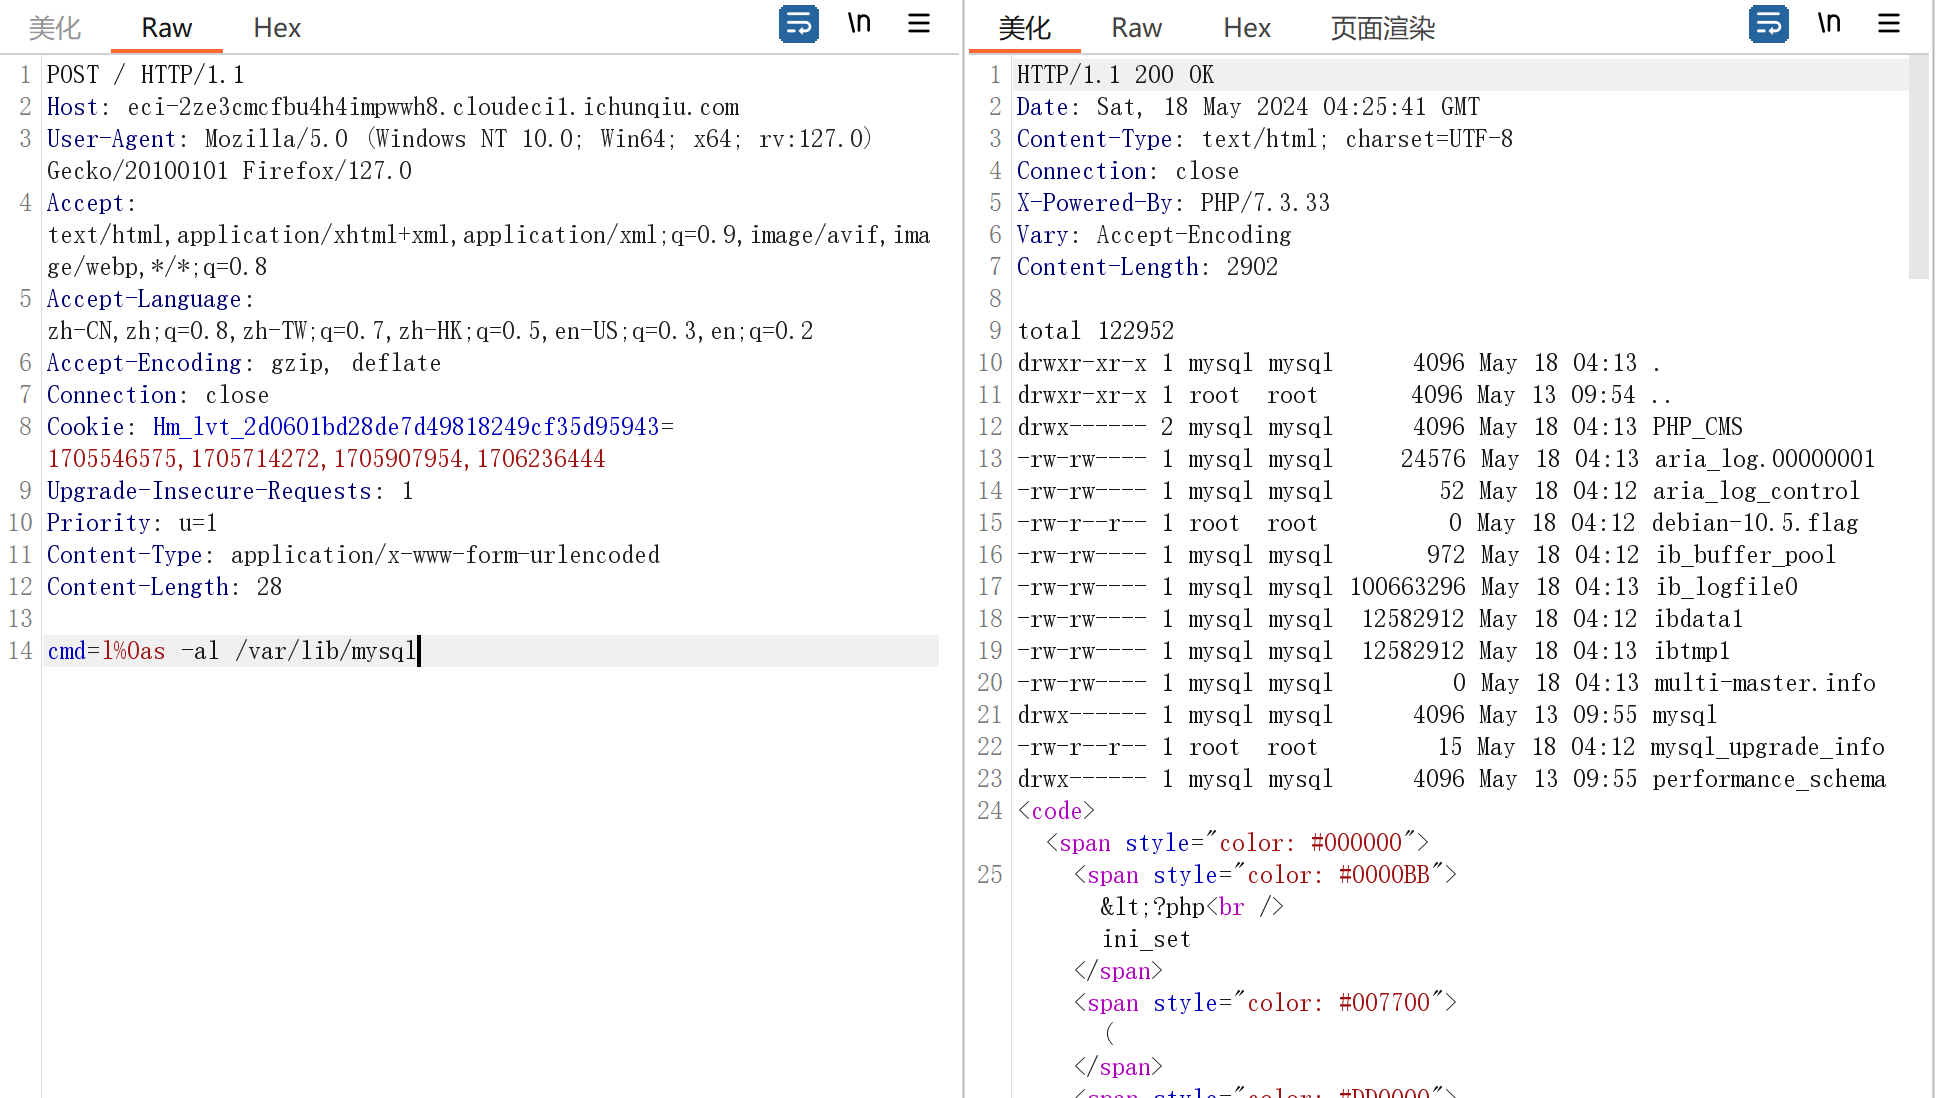Image resolution: width=1939 pixels, height=1098 pixels.
Task: Click span style color #0000BB line
Action: (1265, 875)
